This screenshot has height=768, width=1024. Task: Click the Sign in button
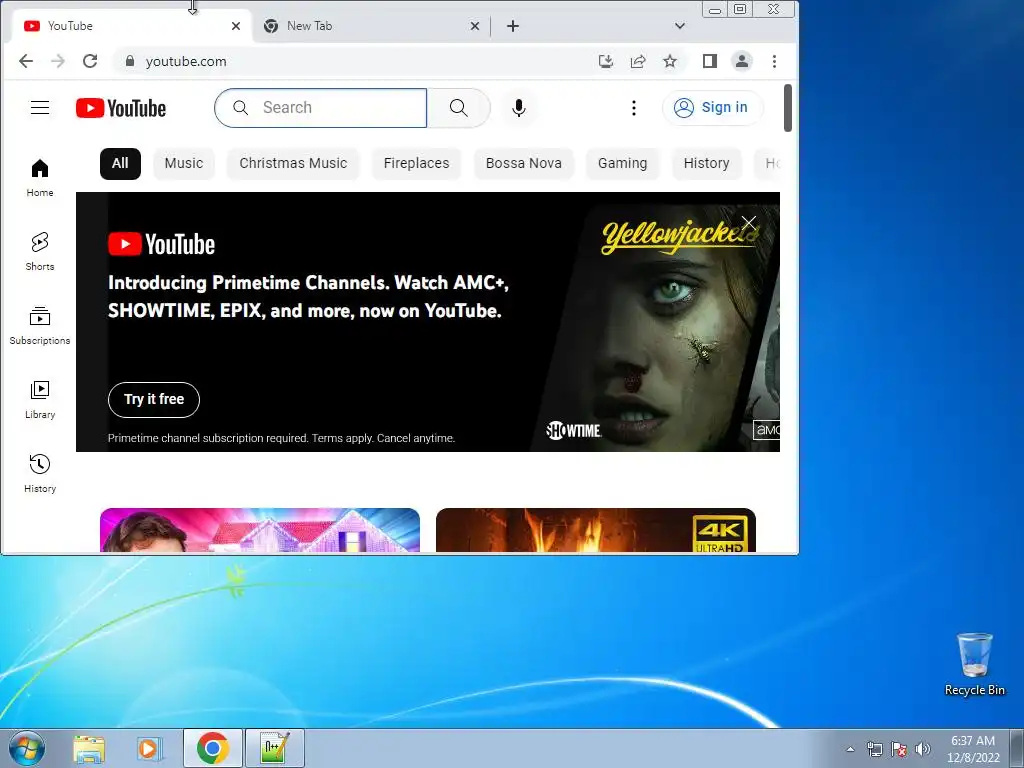click(x=712, y=108)
